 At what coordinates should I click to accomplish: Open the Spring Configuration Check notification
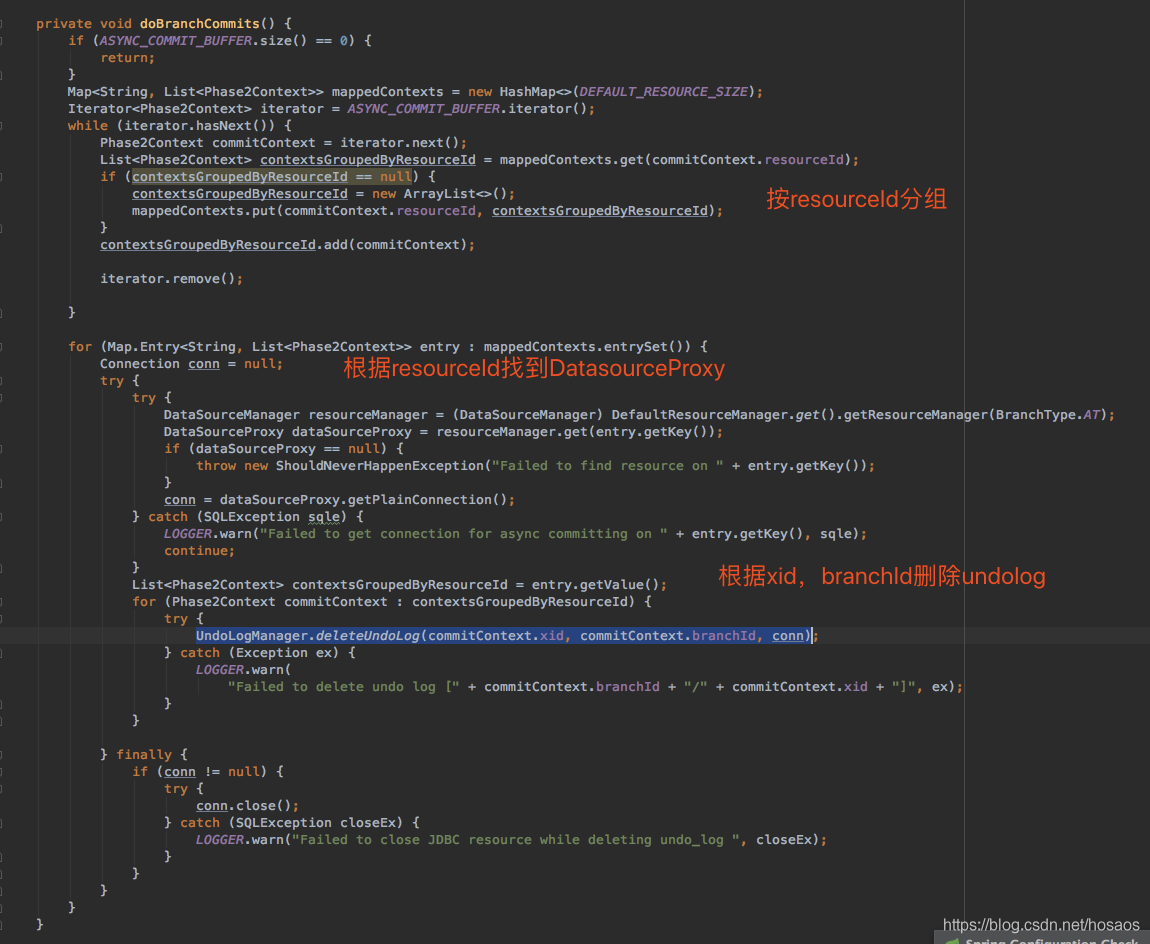click(x=1050, y=940)
